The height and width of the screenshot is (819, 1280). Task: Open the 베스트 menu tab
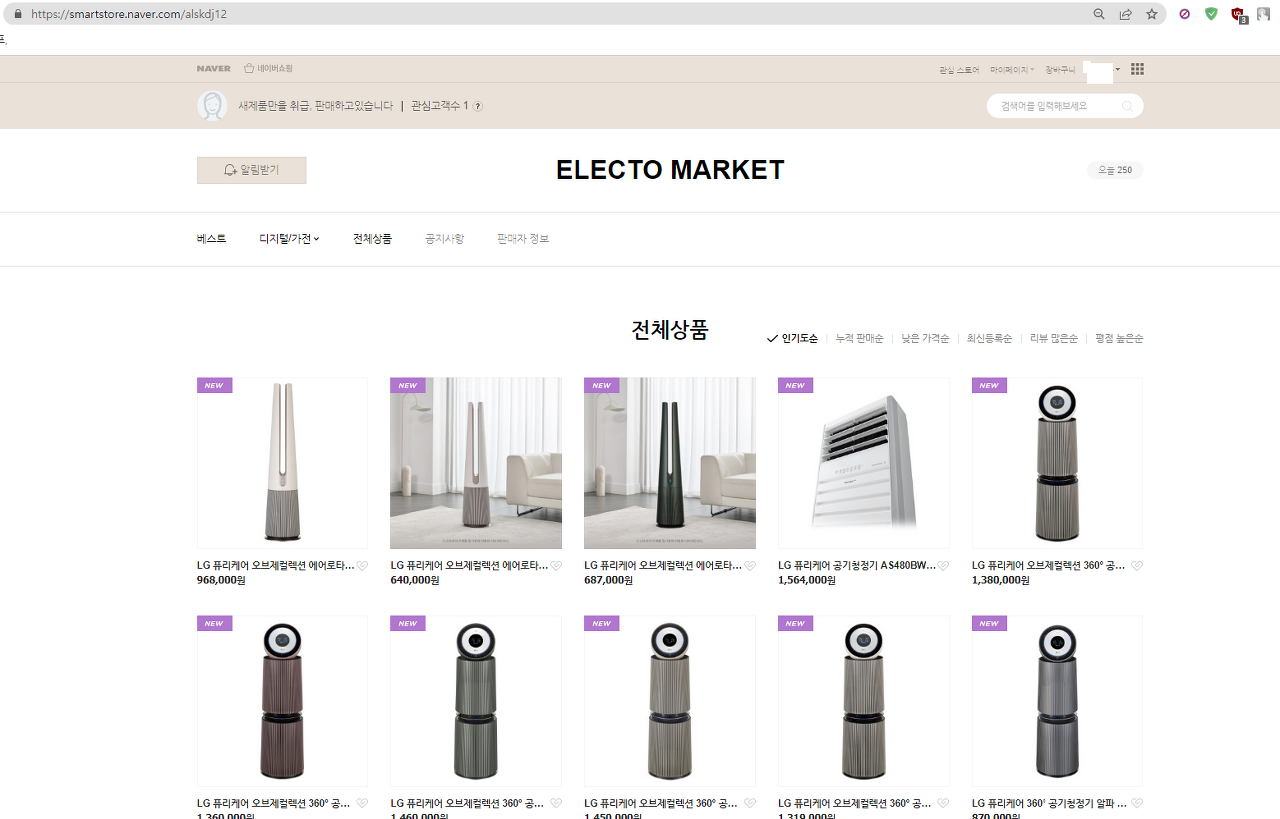(x=211, y=239)
